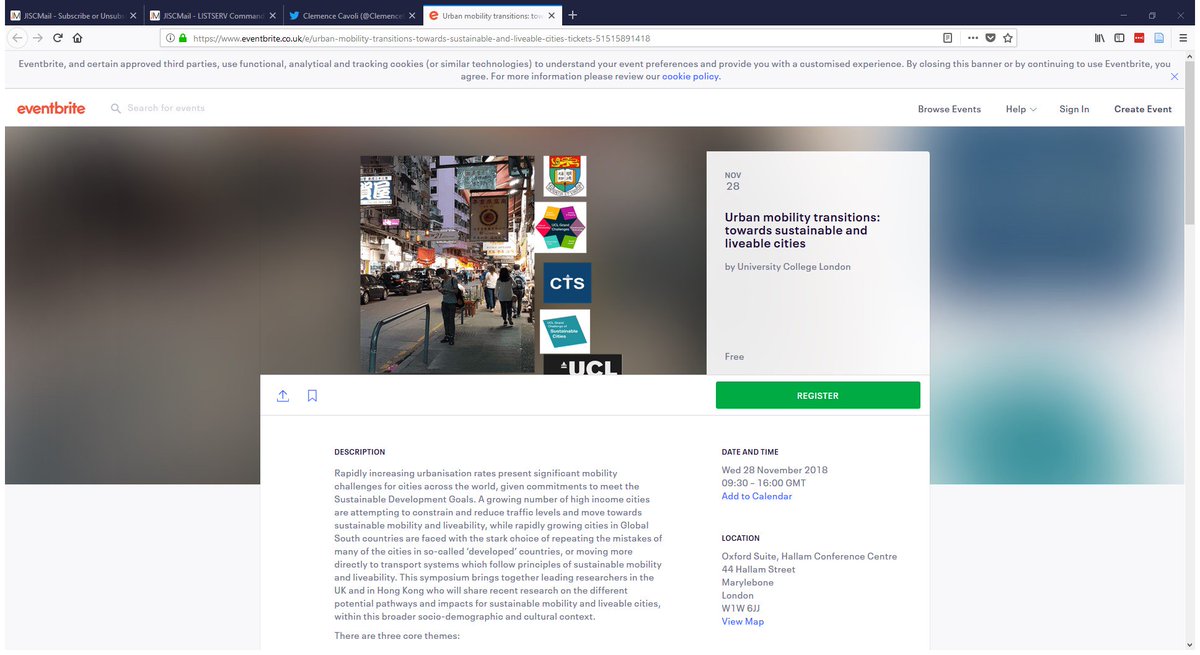Show the browser sidebars

1119,38
